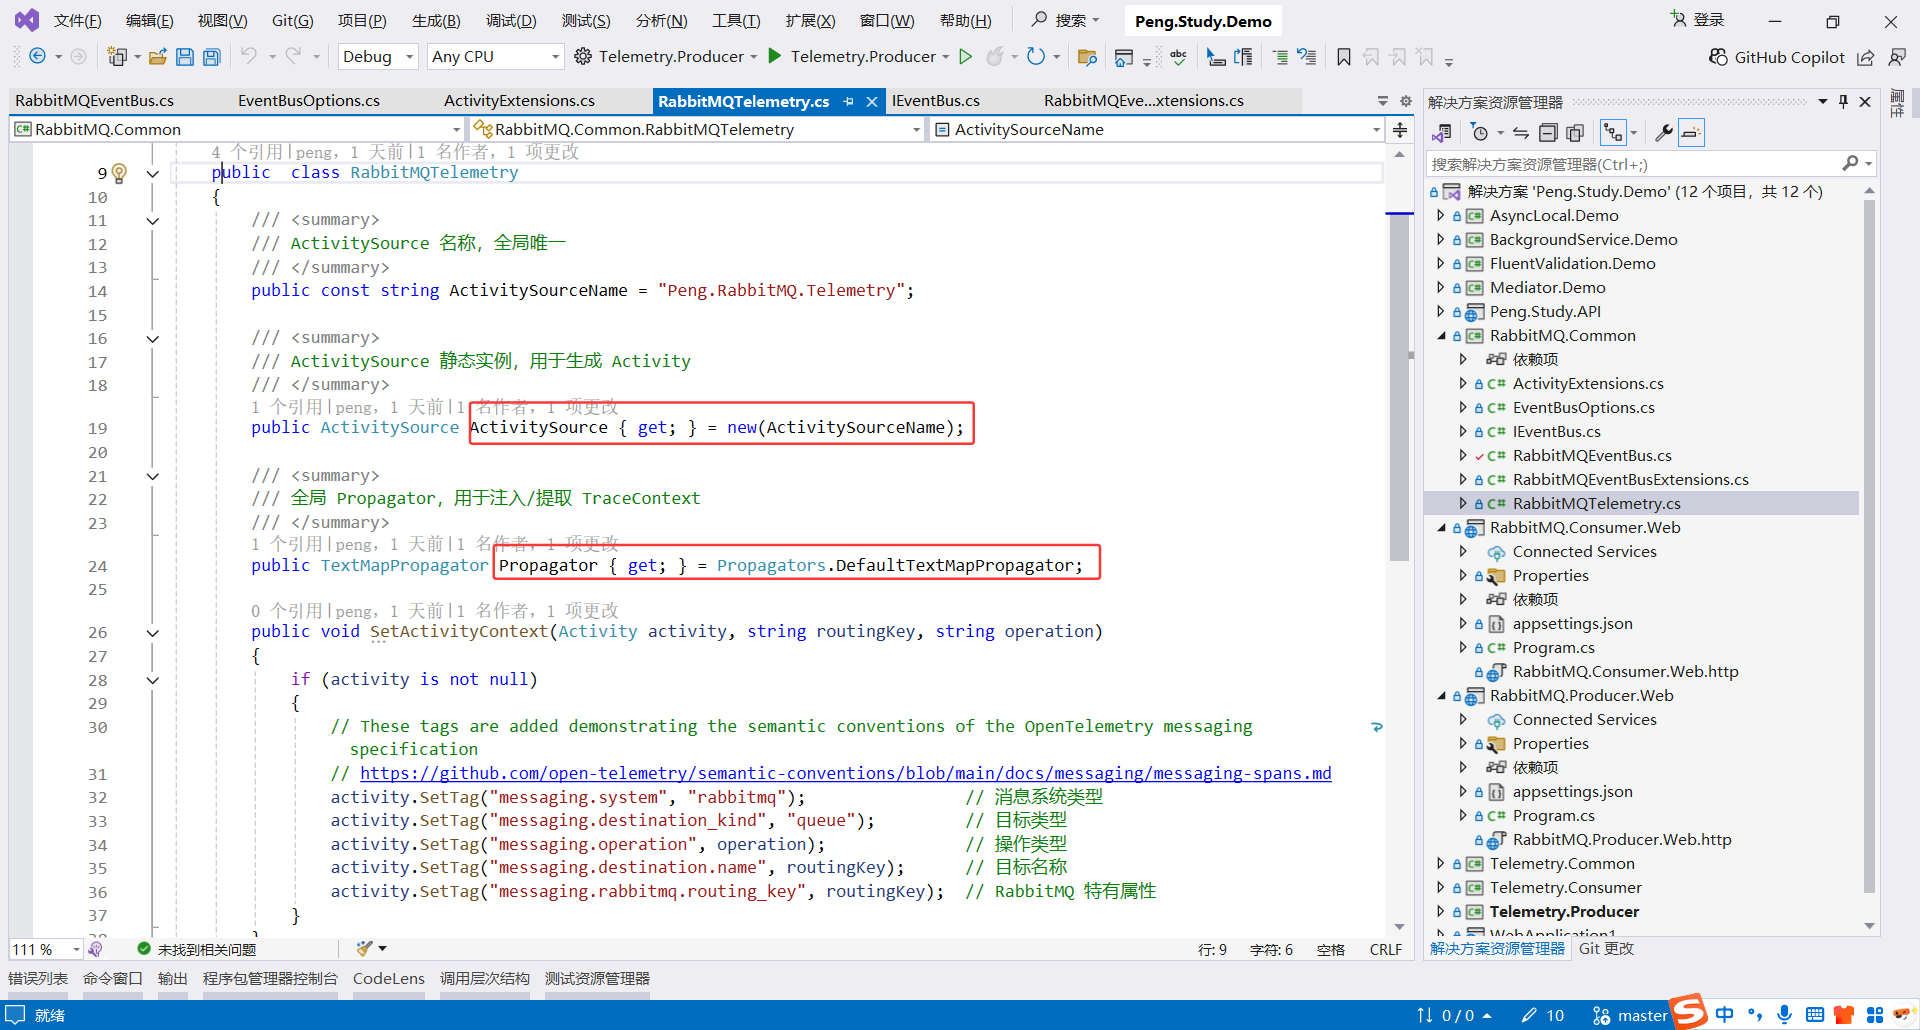Open GitHub Copilot from the toolbar

pos(1776,57)
